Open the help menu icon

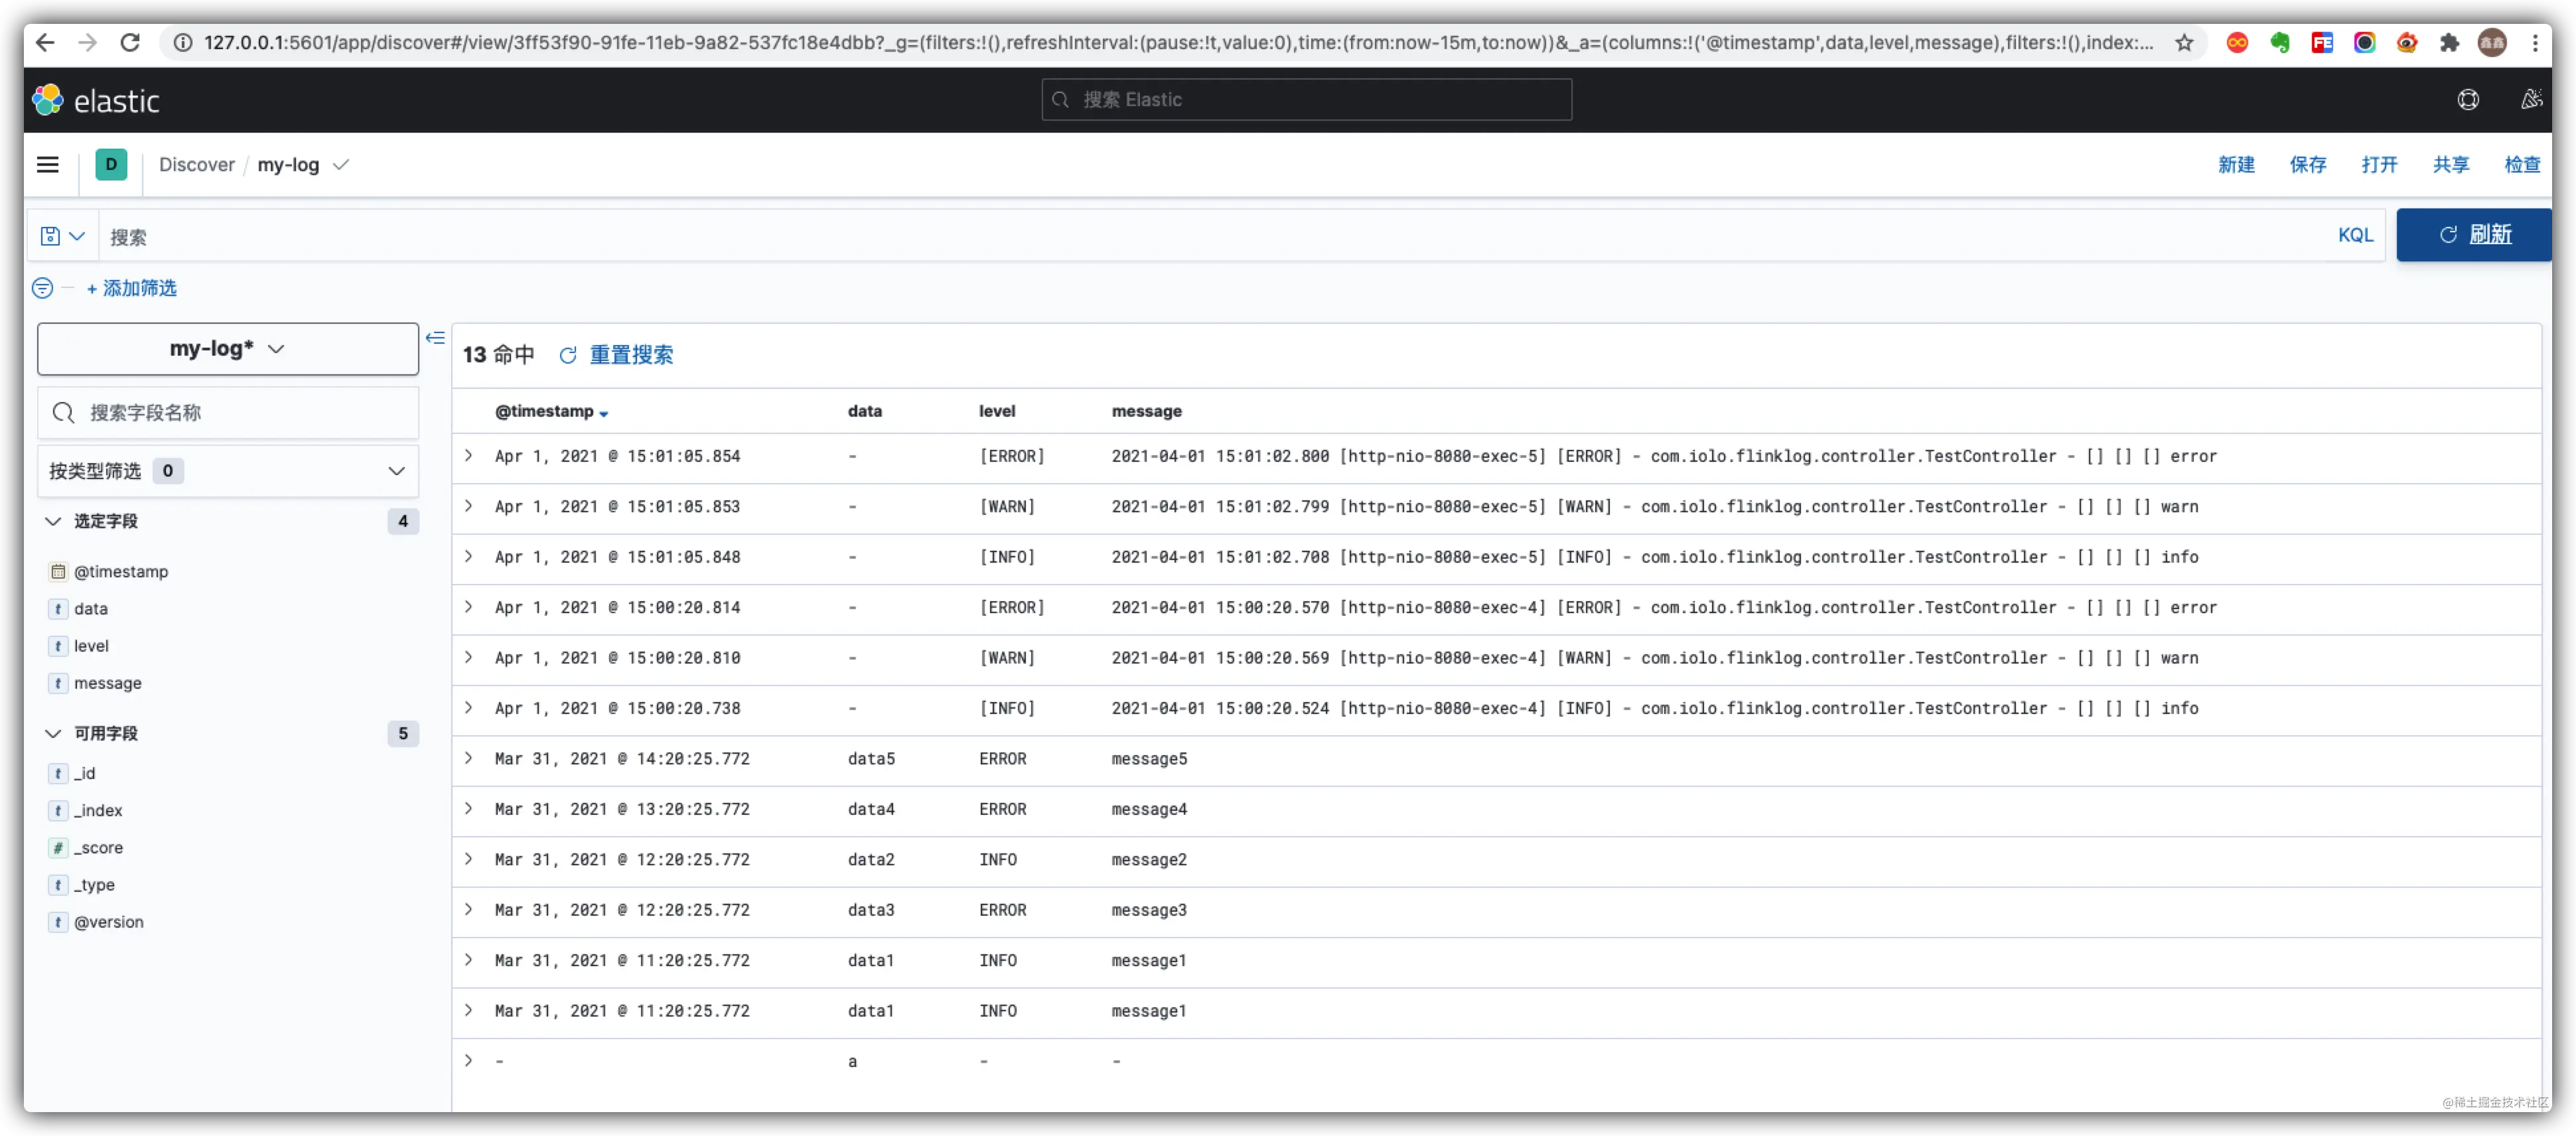[2468, 100]
